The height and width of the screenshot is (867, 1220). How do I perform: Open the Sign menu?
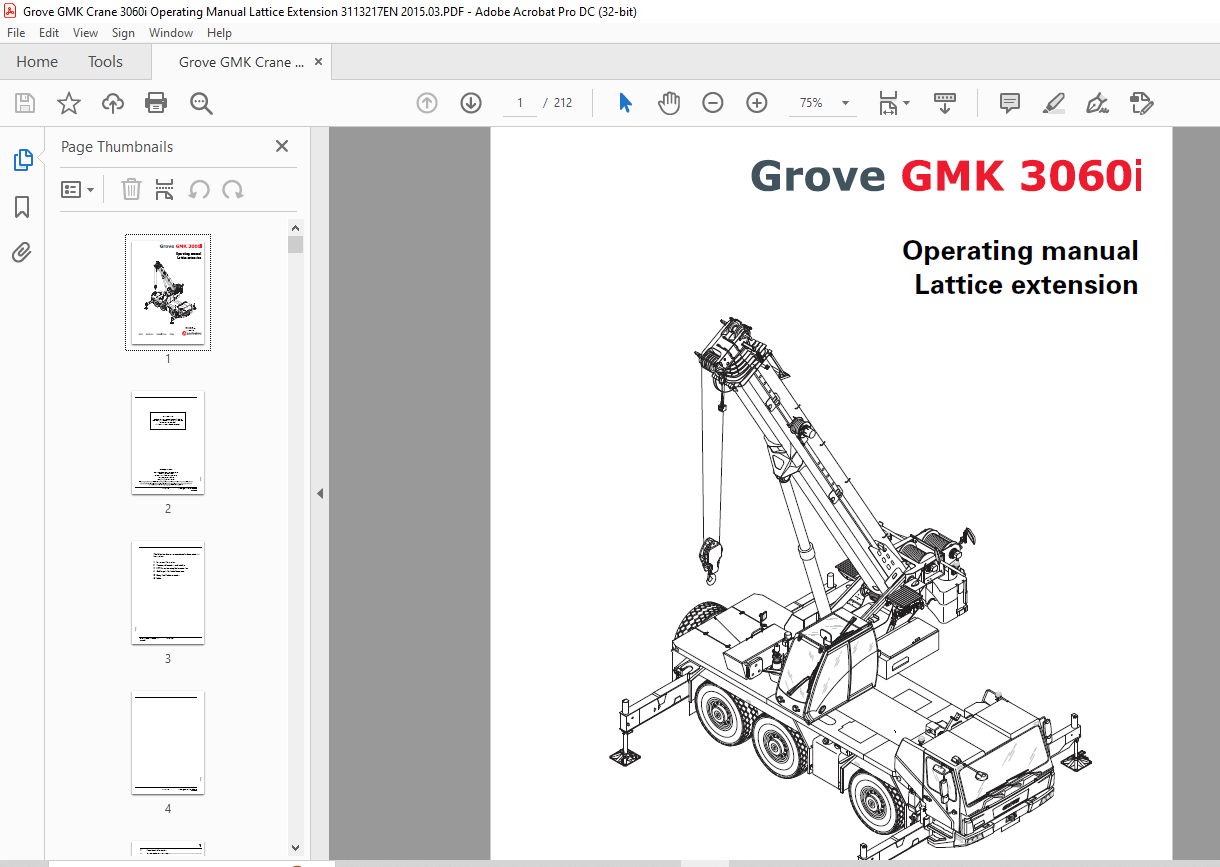[x=123, y=33]
